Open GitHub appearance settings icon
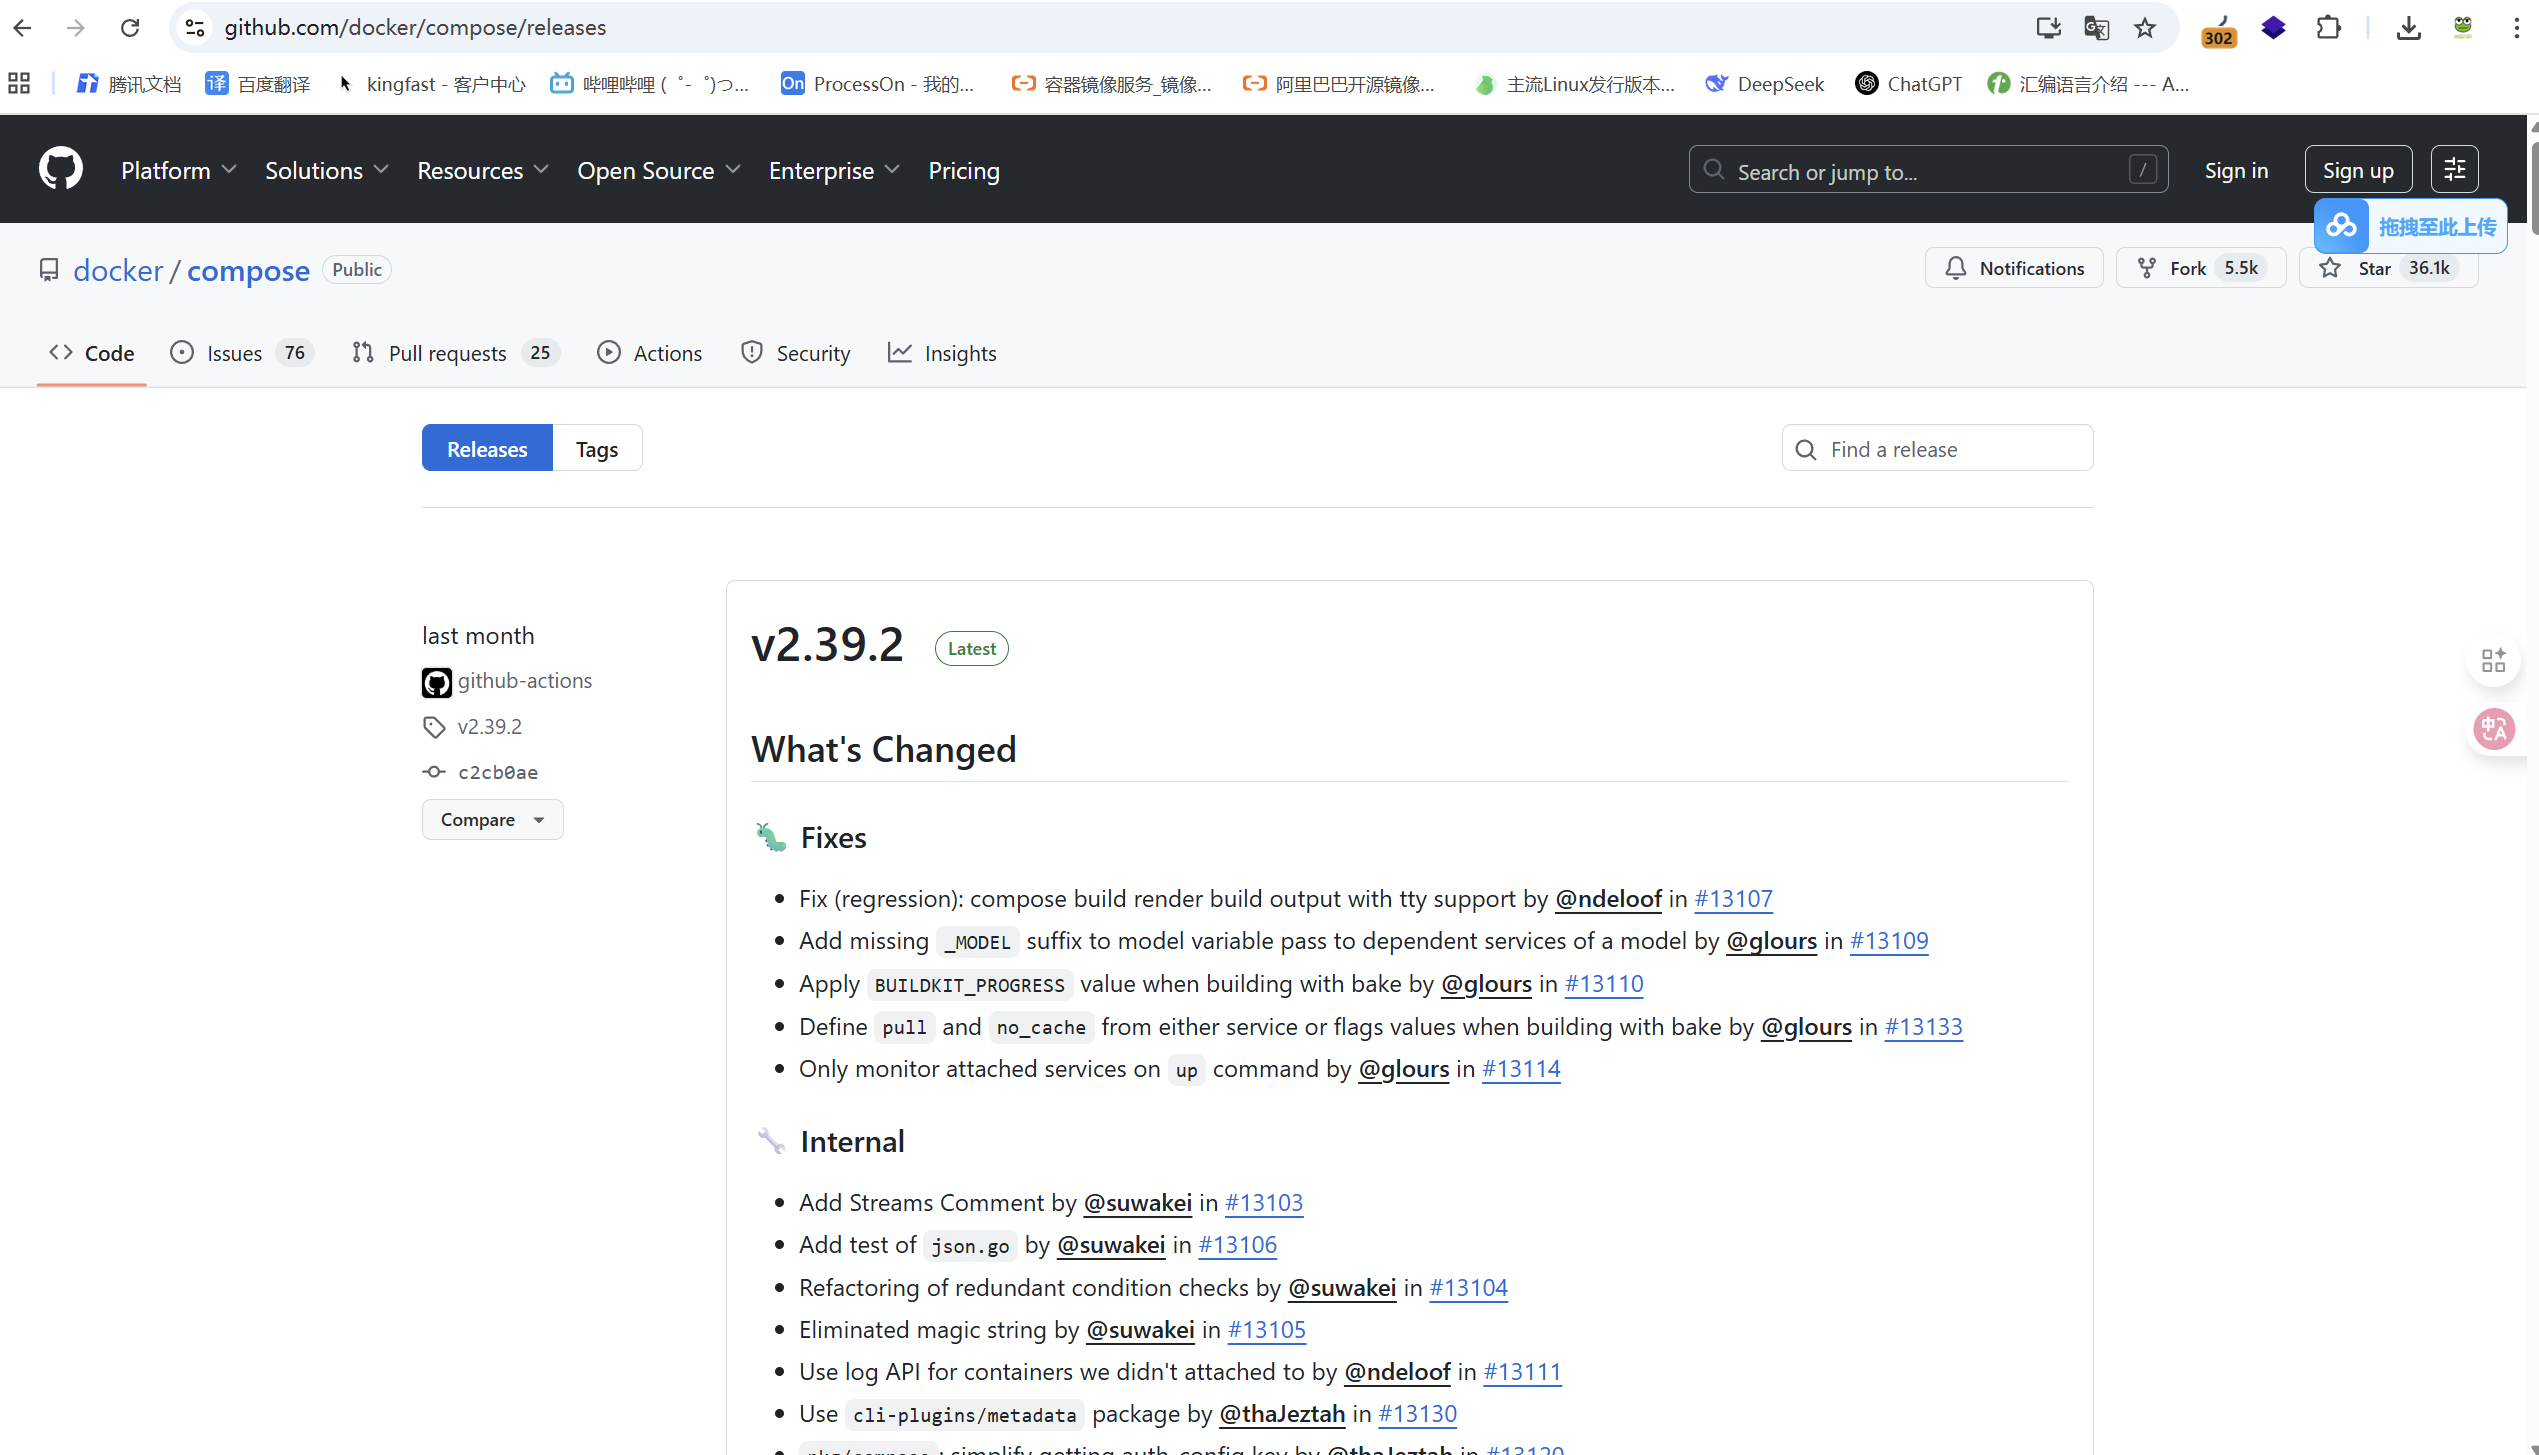Screen dimensions: 2539x1455 tap(2455, 170)
